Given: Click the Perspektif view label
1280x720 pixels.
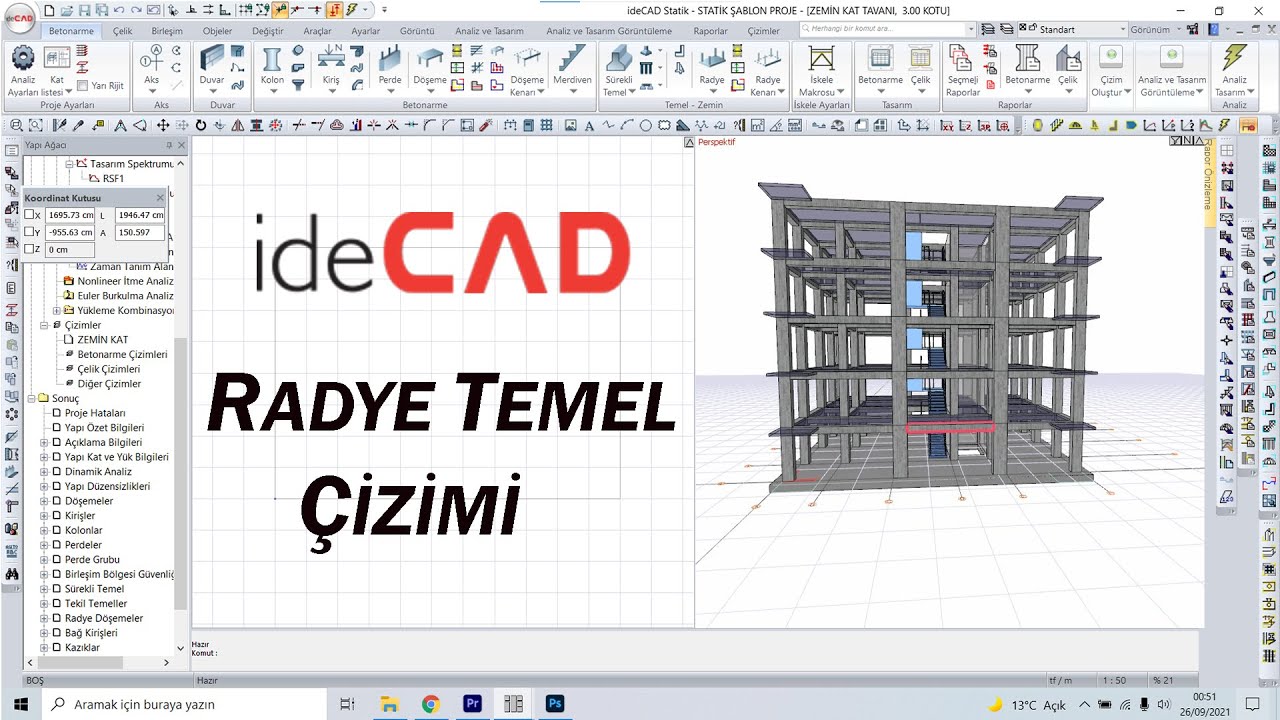Looking at the screenshot, I should 716,142.
